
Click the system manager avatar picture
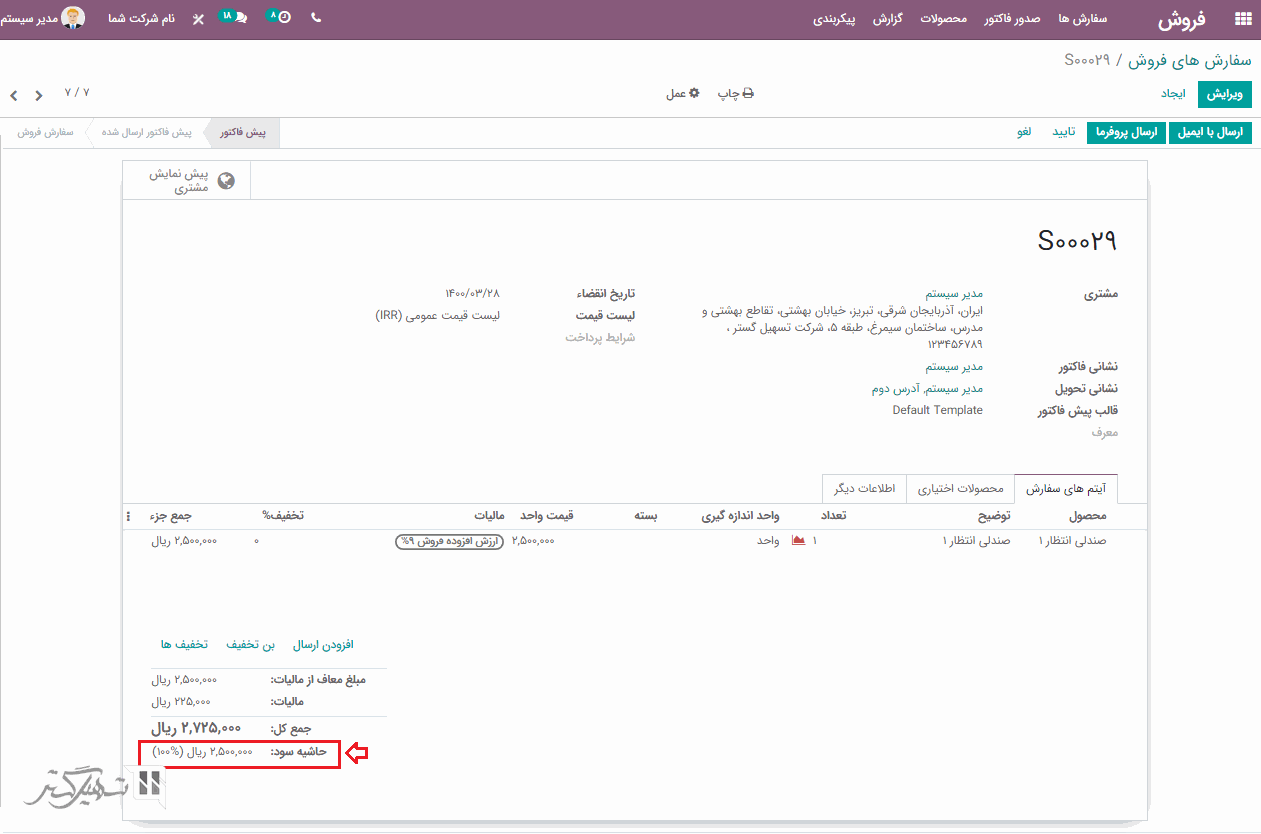[x=73, y=18]
